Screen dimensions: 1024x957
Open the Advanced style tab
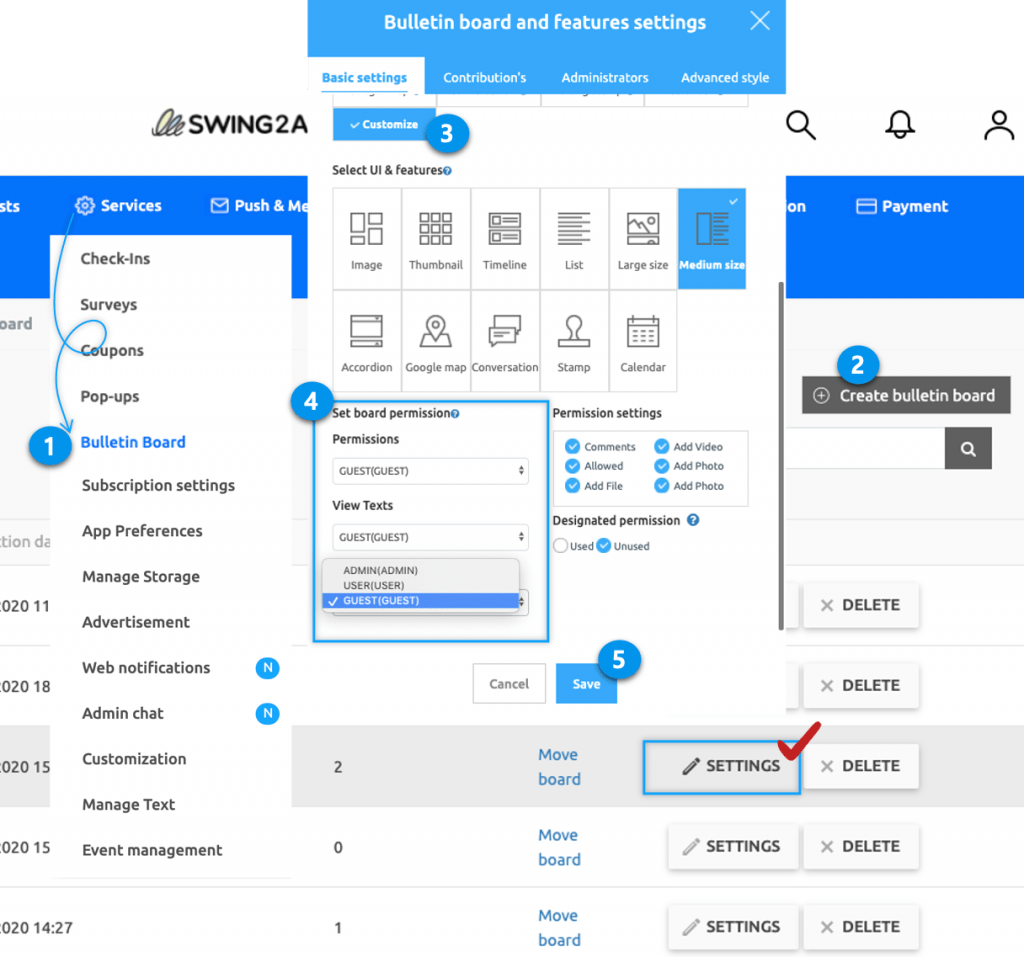click(x=724, y=77)
